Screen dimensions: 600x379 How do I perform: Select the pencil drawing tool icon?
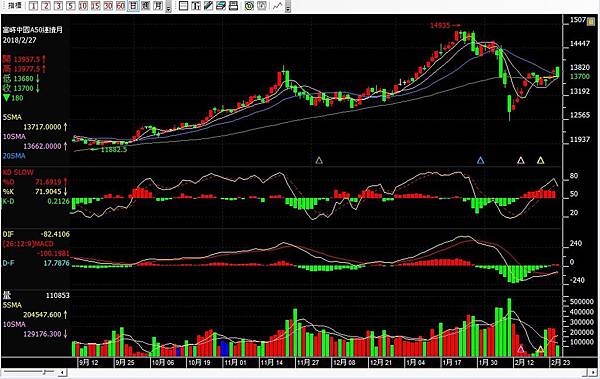(208, 6)
